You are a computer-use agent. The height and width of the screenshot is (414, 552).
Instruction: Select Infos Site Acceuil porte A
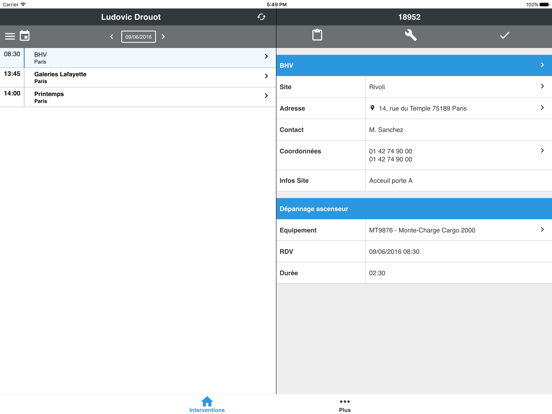coord(391,181)
